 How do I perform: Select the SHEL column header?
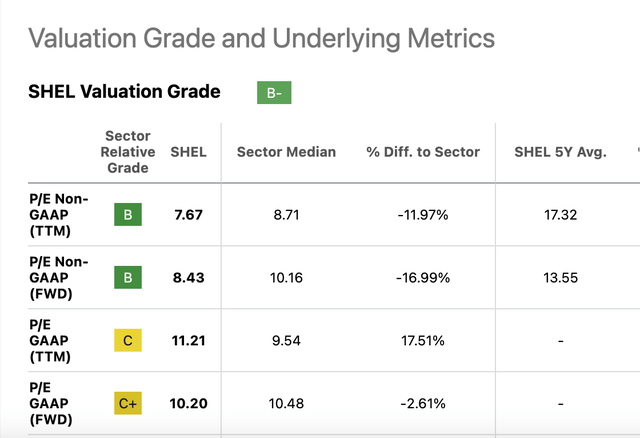(188, 152)
